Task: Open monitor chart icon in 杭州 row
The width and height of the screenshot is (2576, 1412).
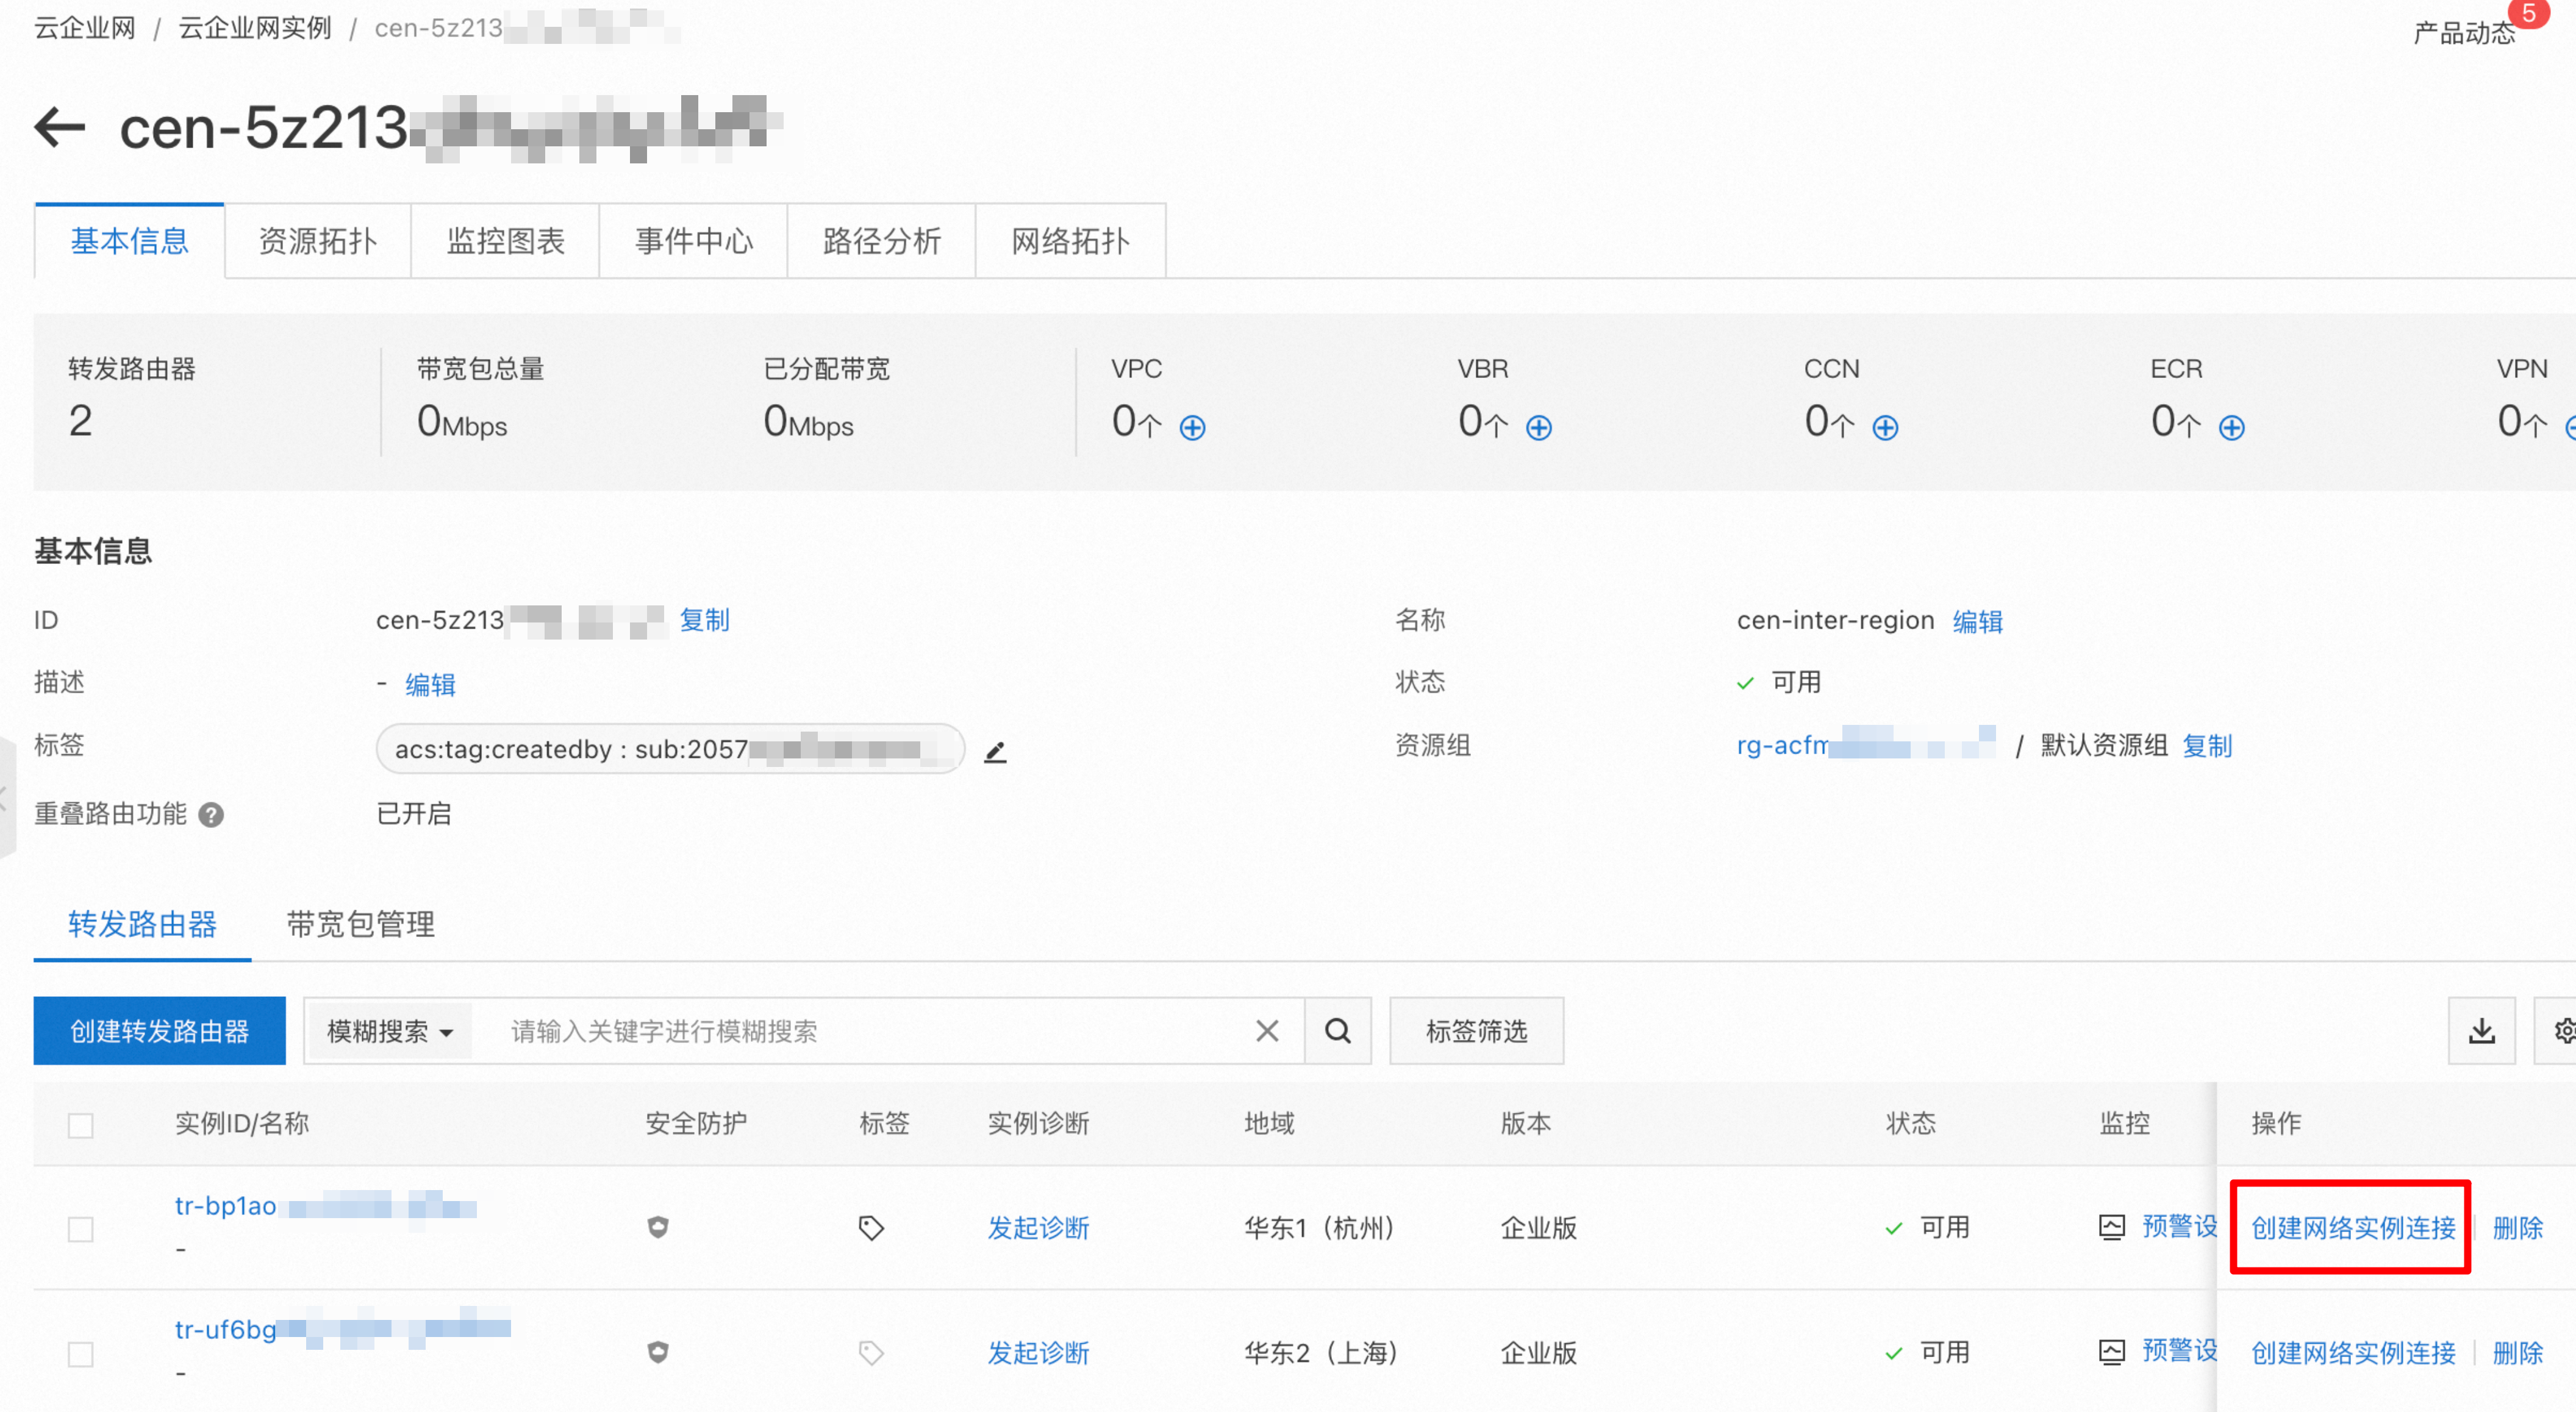Action: pyautogui.click(x=2111, y=1227)
